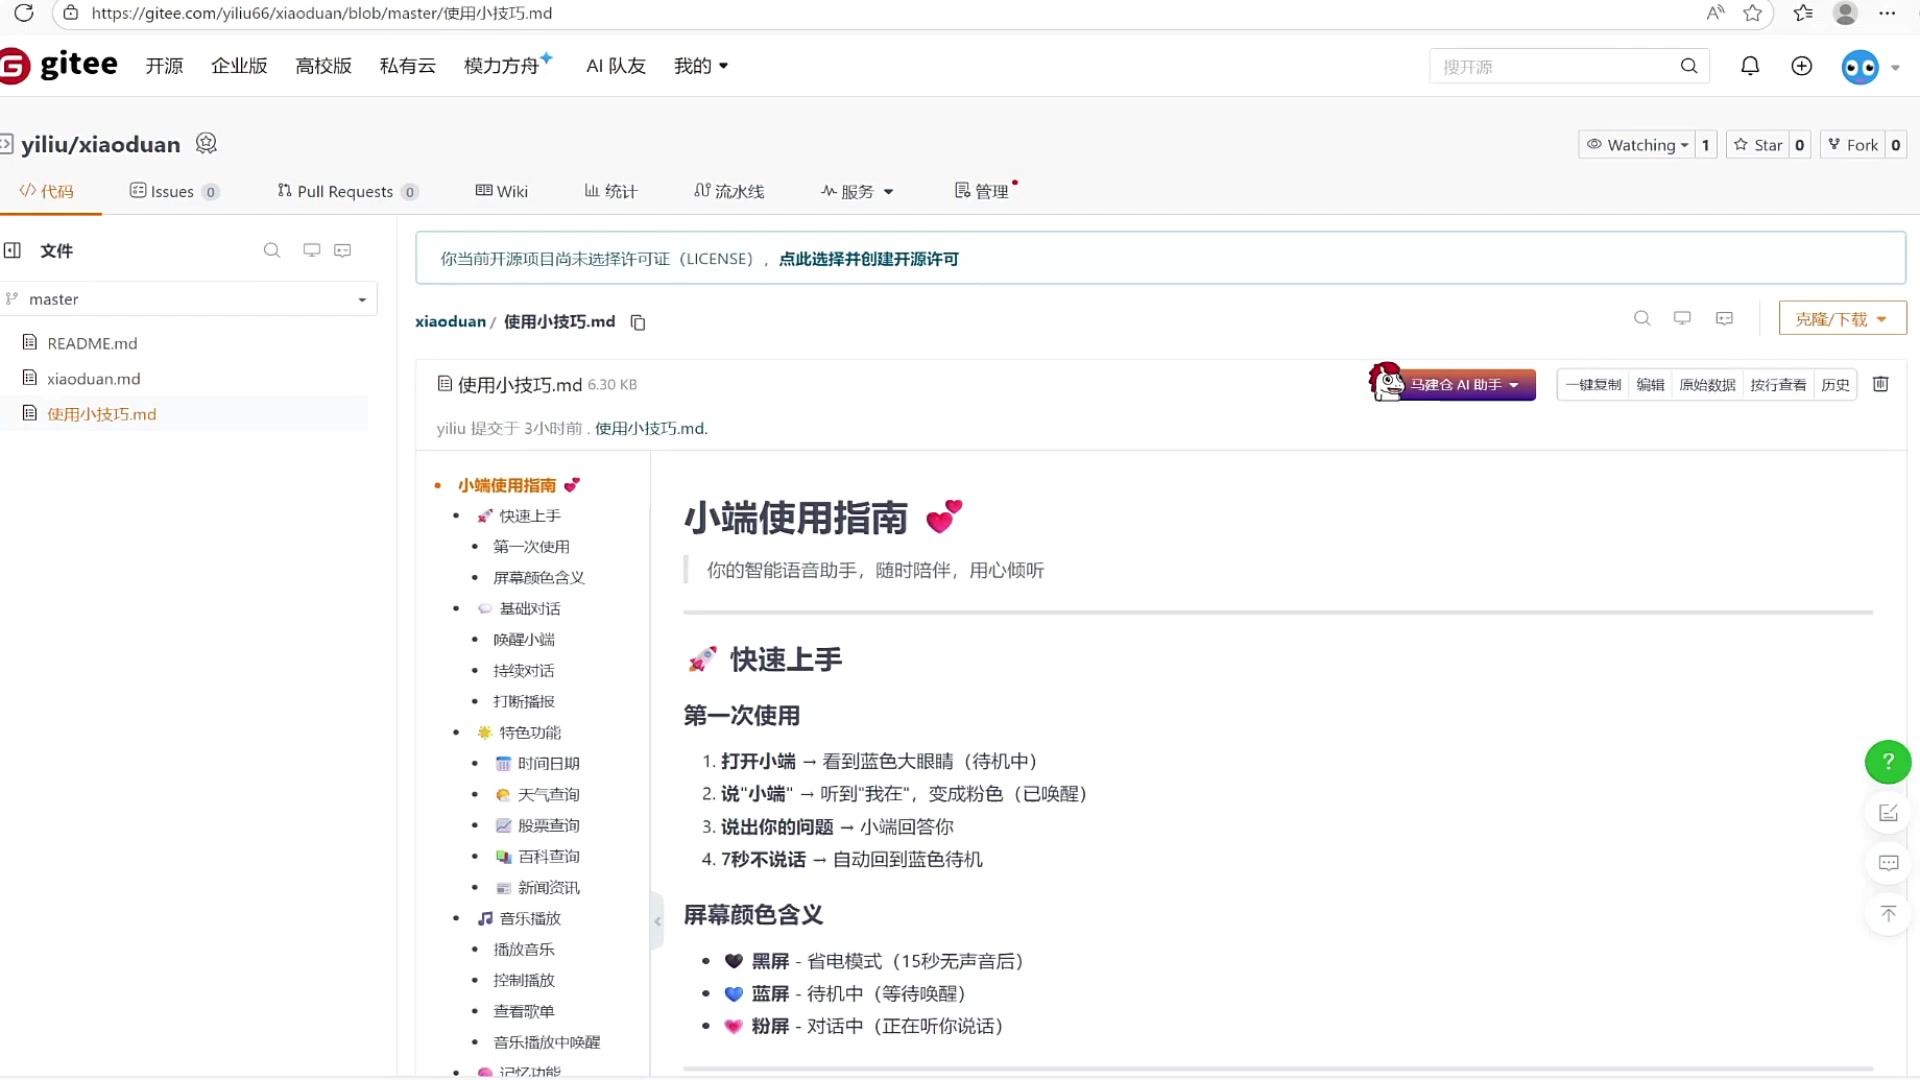Open the Watching dropdown
Image resolution: width=1920 pixels, height=1080 pixels.
1638,145
